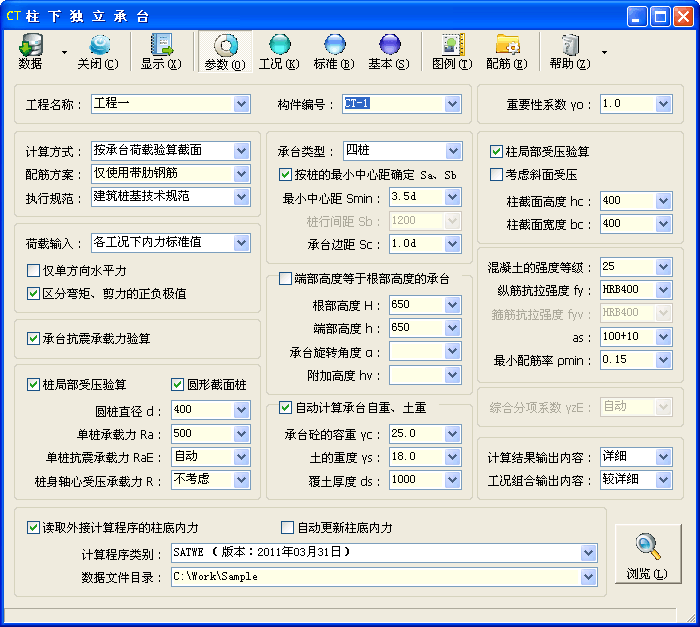Grab the window corner grip handle
The height and width of the screenshot is (627, 700).
pyautogui.click(x=691, y=618)
